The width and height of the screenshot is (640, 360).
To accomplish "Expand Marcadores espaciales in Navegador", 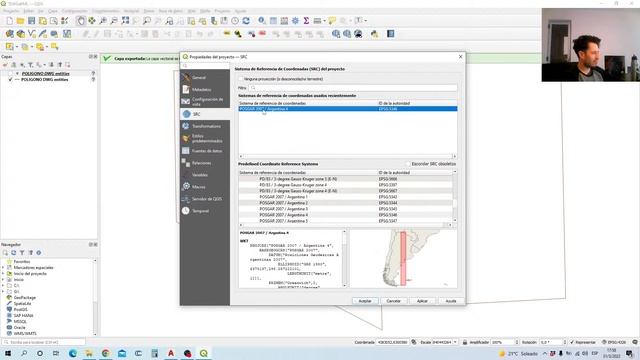I will click(x=3, y=268).
